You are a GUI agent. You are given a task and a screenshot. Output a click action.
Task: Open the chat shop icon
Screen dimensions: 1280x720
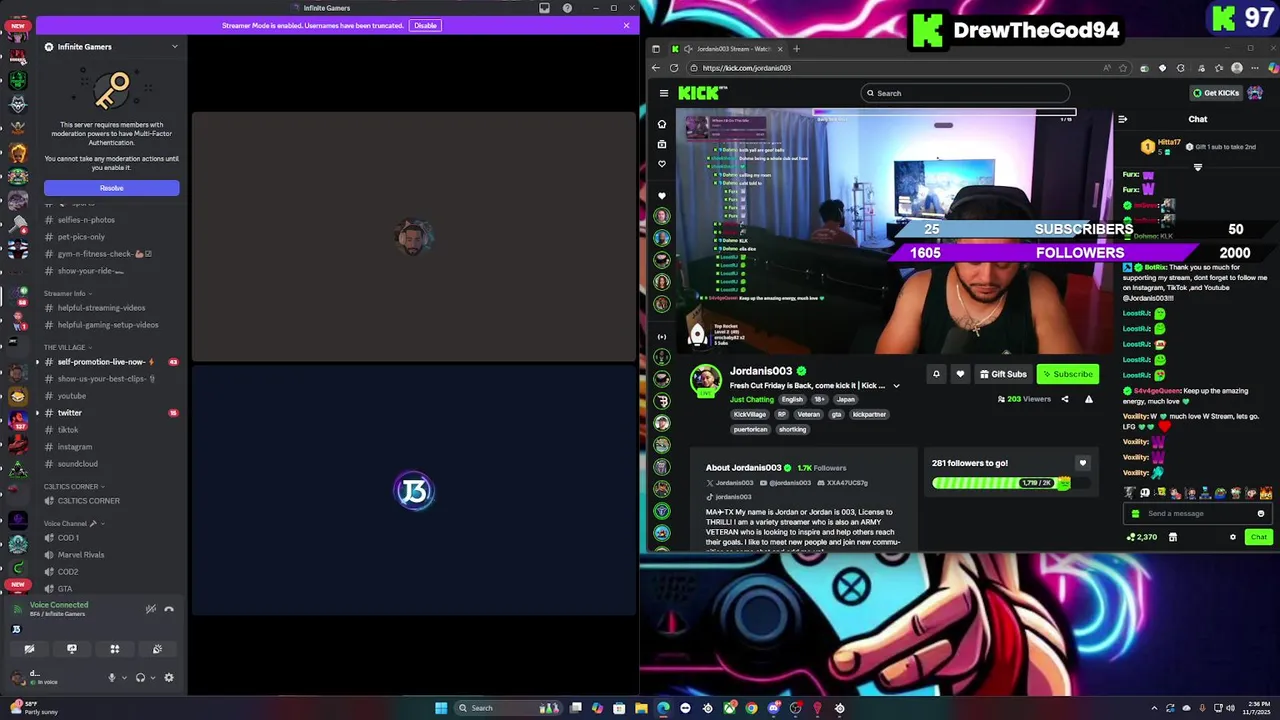(1173, 537)
